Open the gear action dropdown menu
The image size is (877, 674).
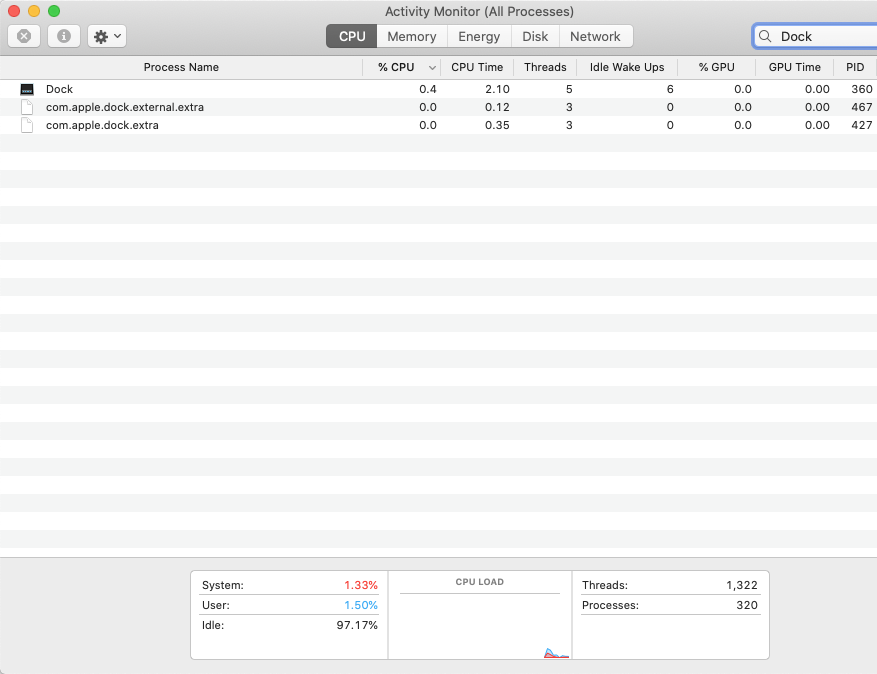pyautogui.click(x=107, y=36)
